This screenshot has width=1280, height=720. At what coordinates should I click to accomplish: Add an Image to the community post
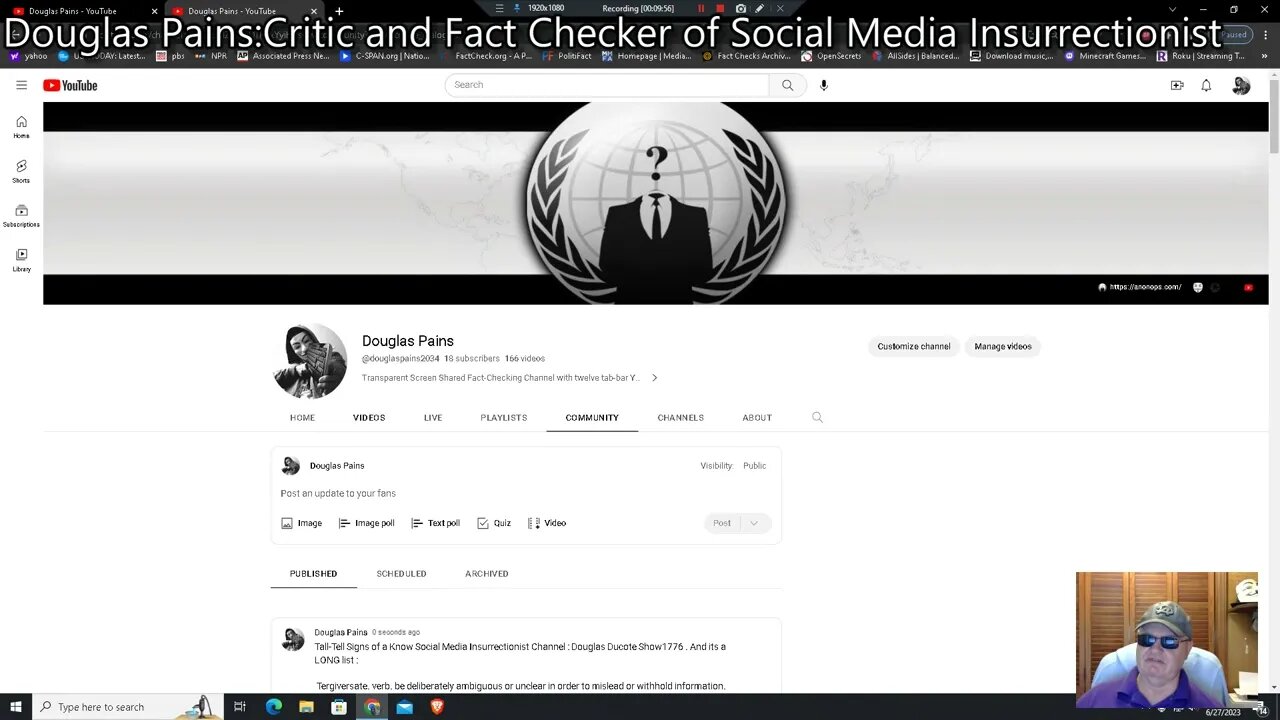pos(301,523)
